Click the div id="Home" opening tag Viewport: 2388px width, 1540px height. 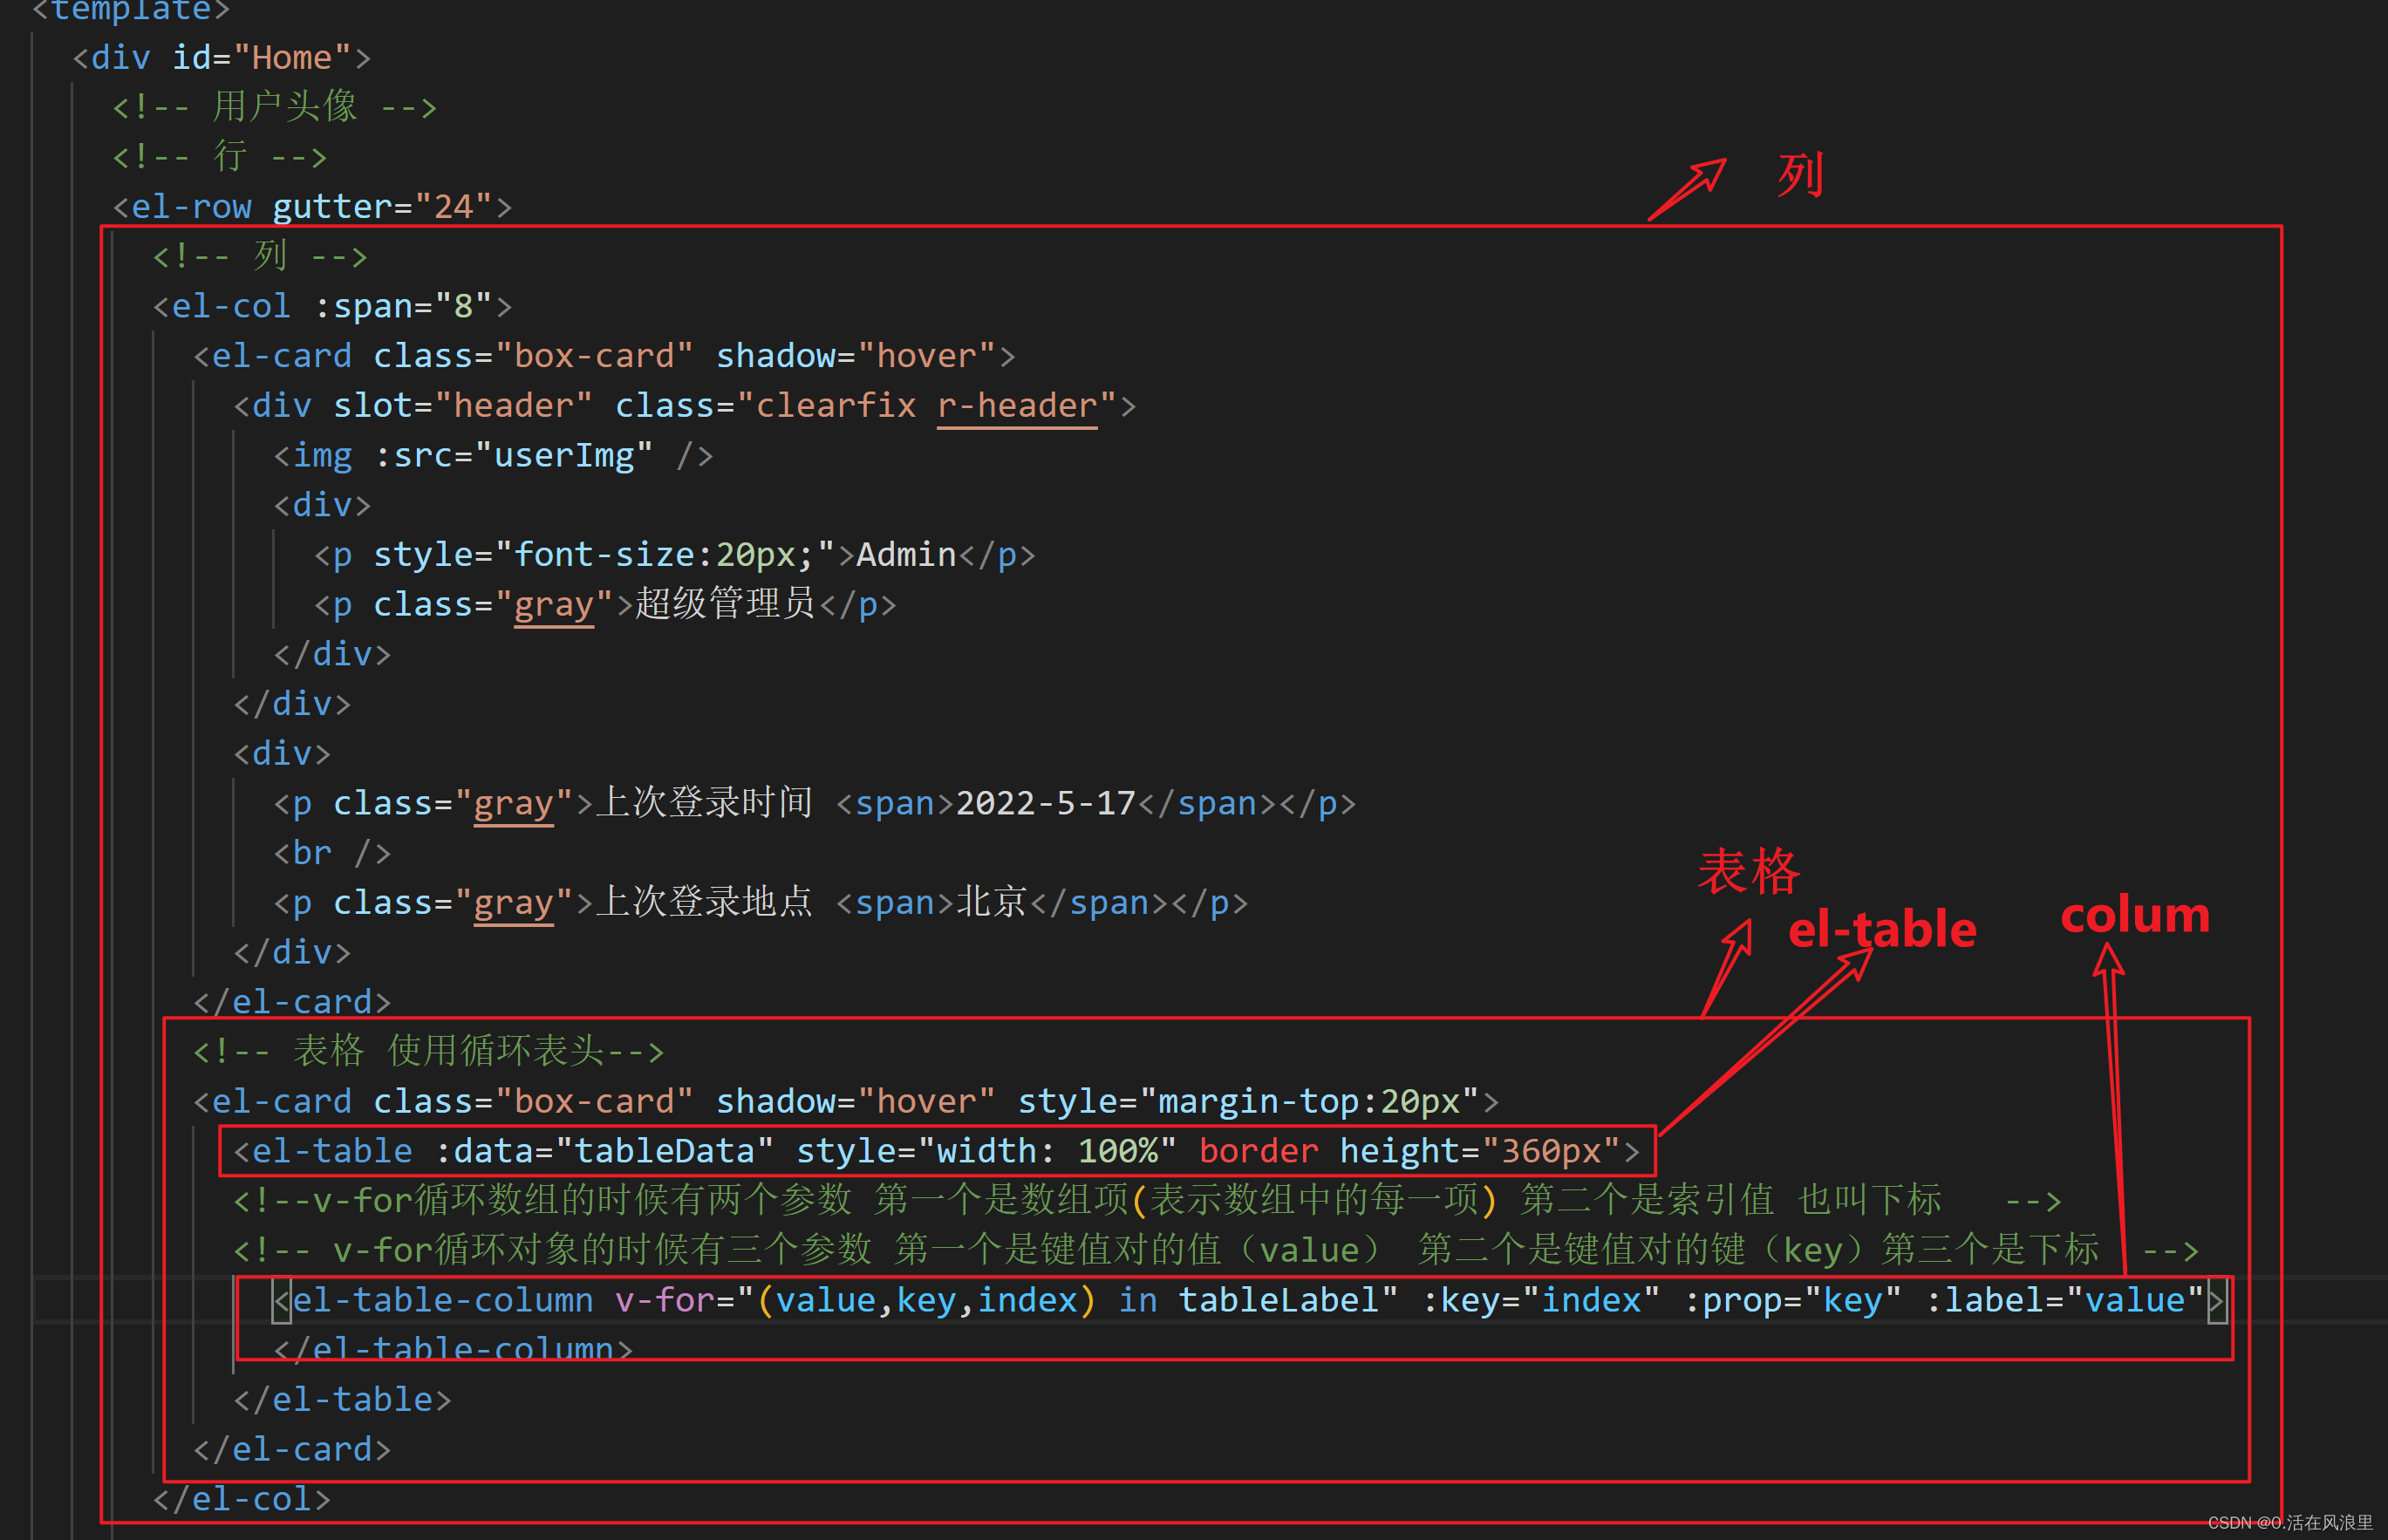(x=222, y=58)
